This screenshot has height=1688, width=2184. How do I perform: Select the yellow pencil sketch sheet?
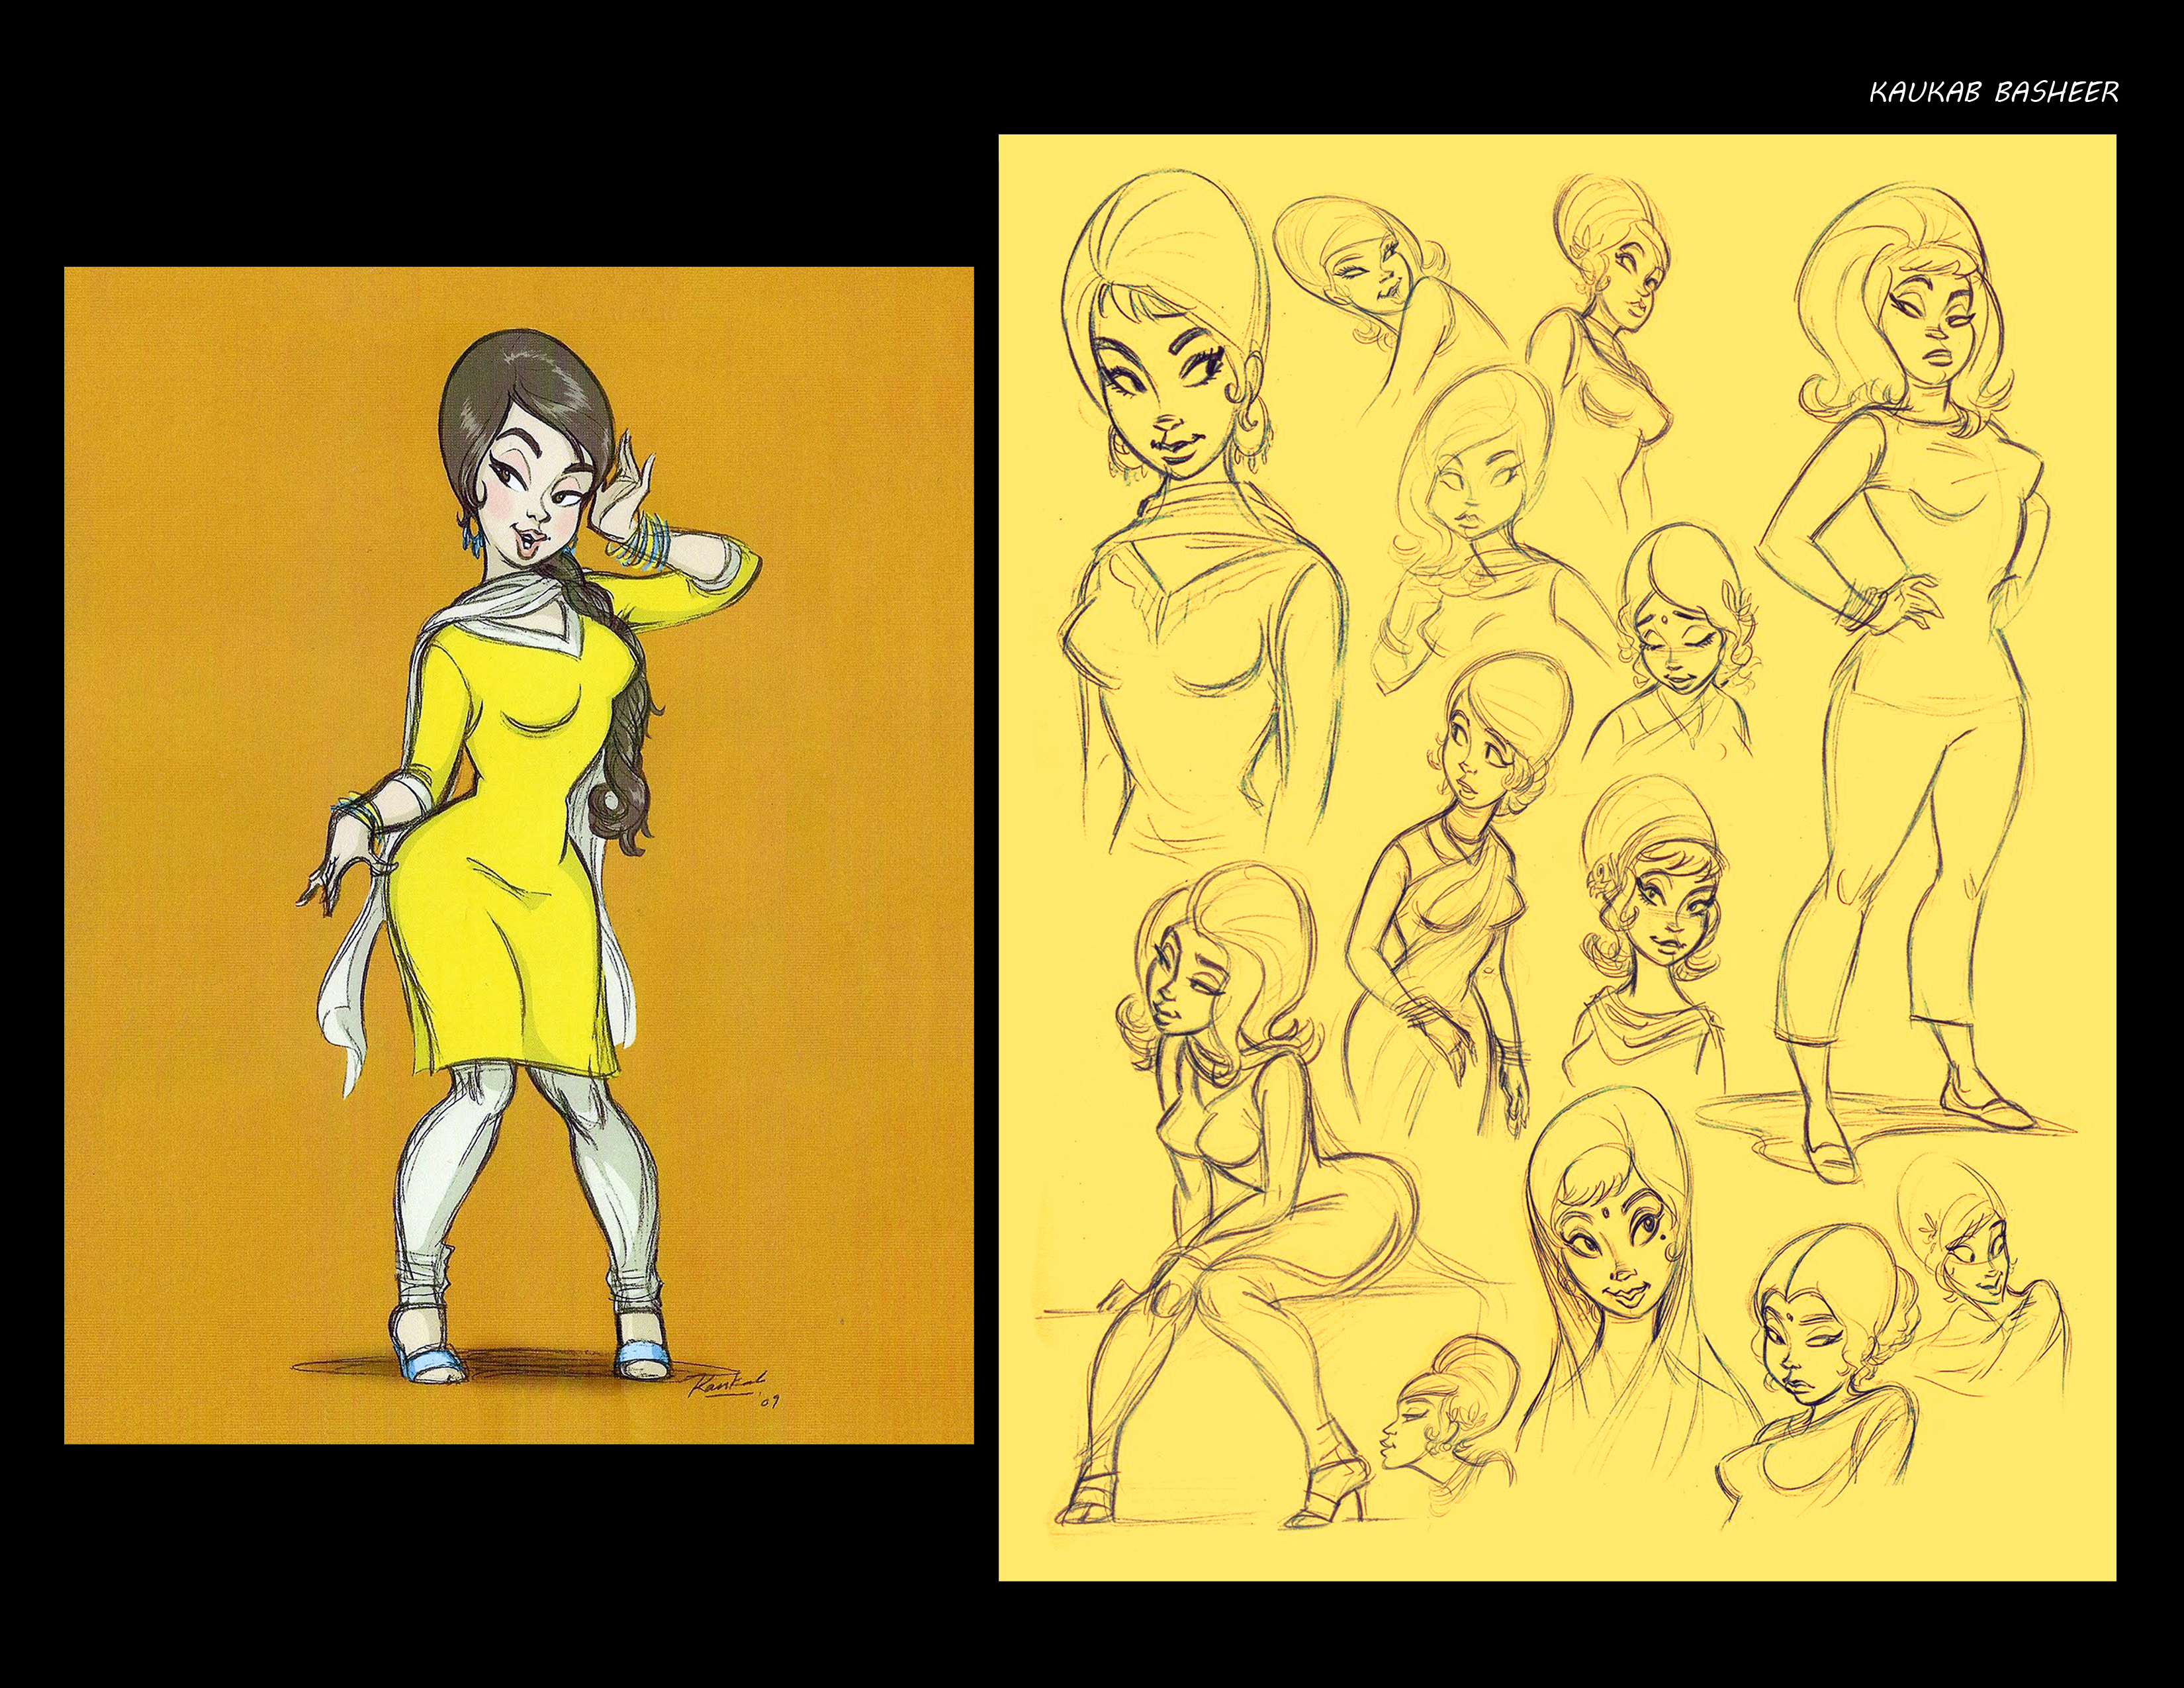click(1557, 858)
